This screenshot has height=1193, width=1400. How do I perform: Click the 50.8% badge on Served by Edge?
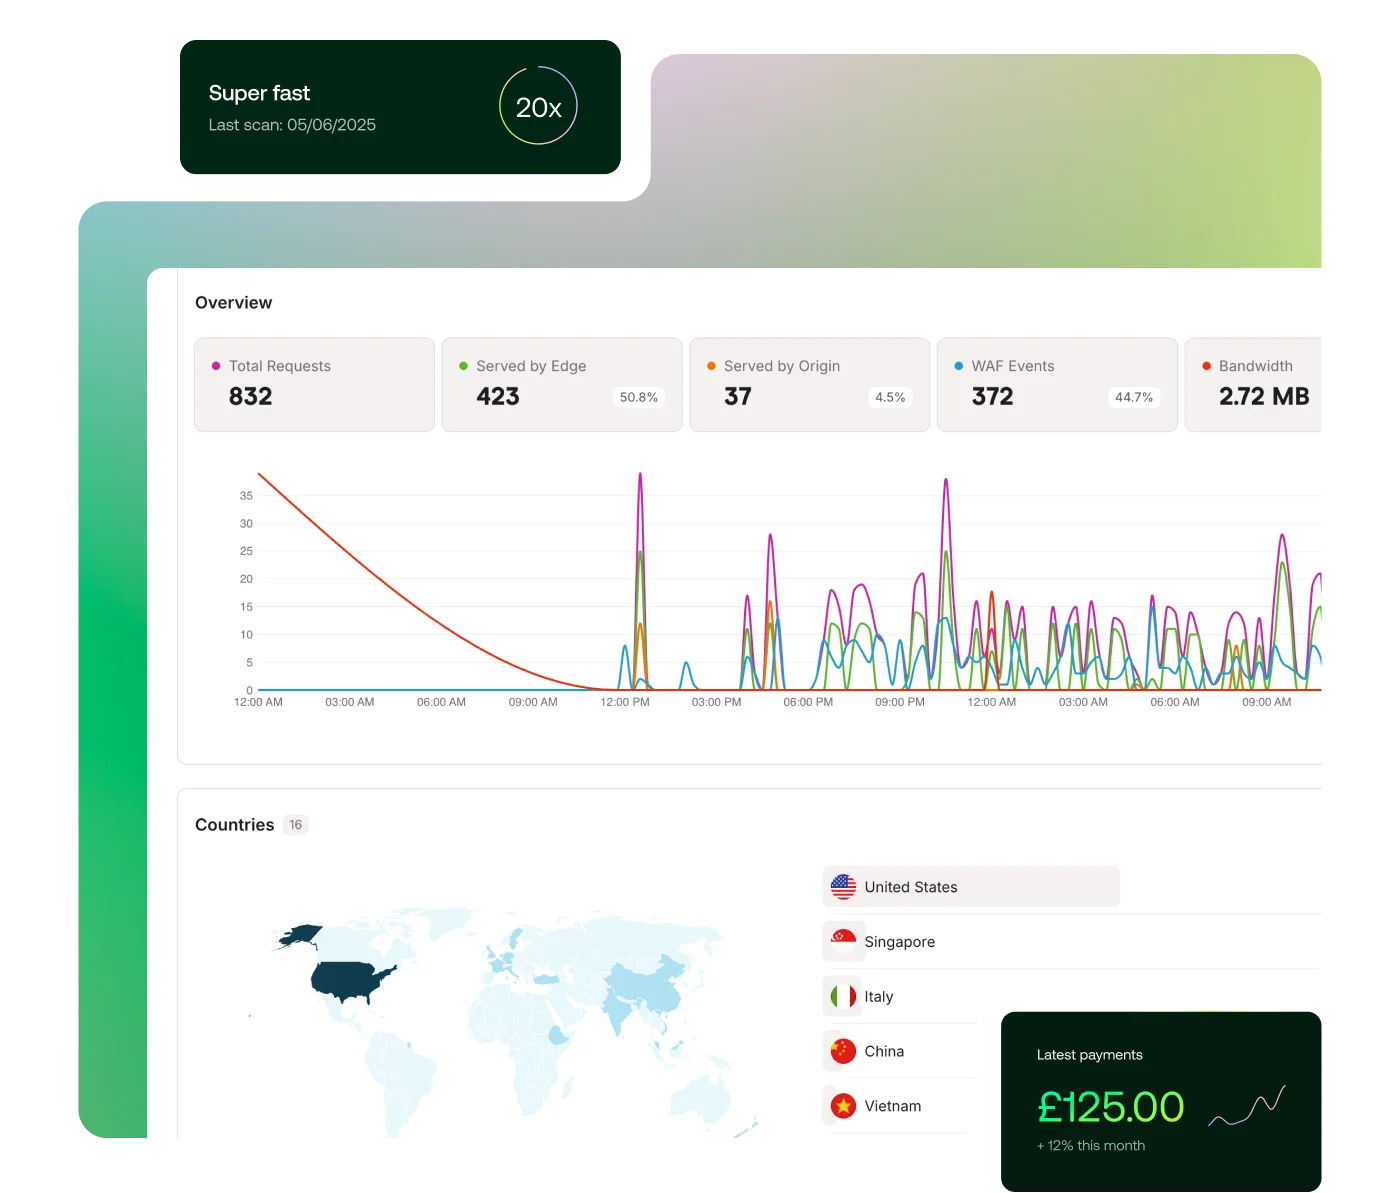637,397
